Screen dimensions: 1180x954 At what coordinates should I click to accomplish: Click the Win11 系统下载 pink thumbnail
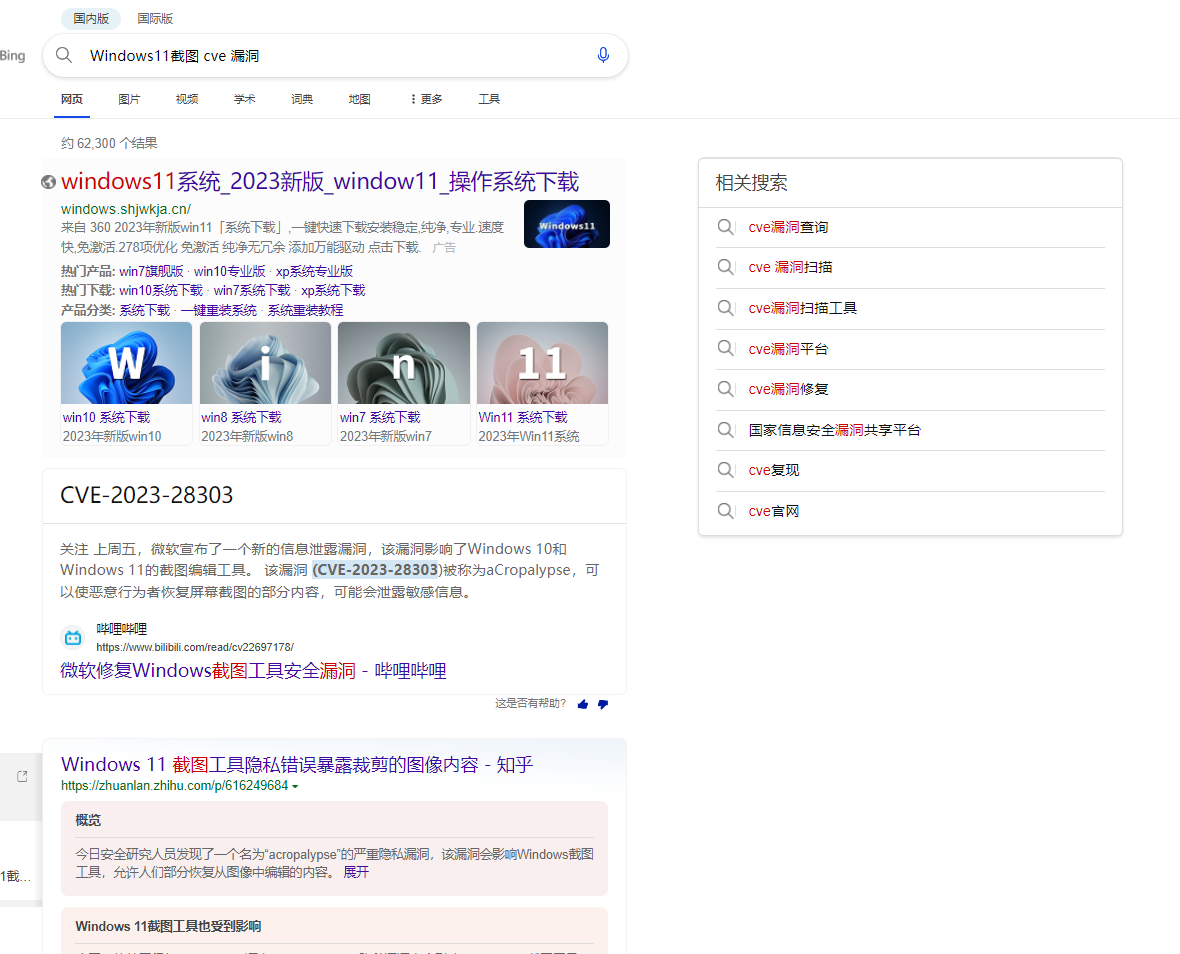tap(542, 362)
